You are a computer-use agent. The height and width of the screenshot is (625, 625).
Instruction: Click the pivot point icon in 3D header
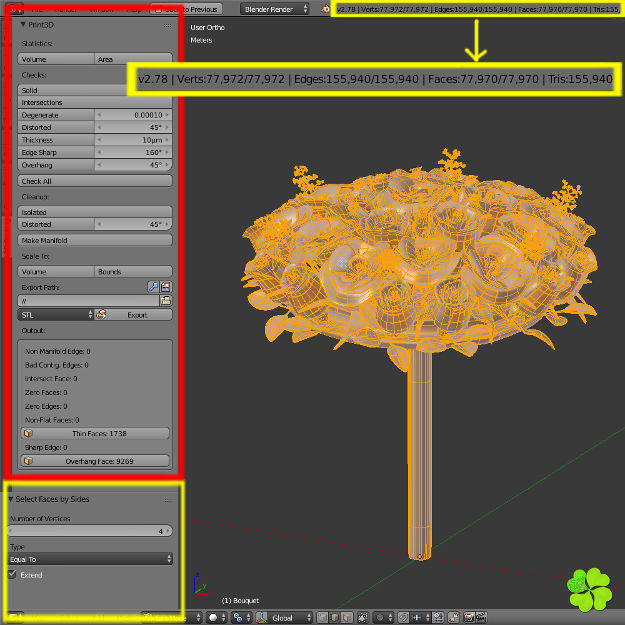click(x=237, y=617)
